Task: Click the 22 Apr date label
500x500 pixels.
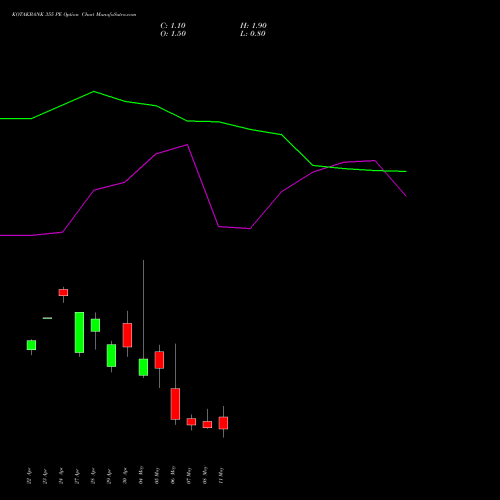Action: [29, 476]
